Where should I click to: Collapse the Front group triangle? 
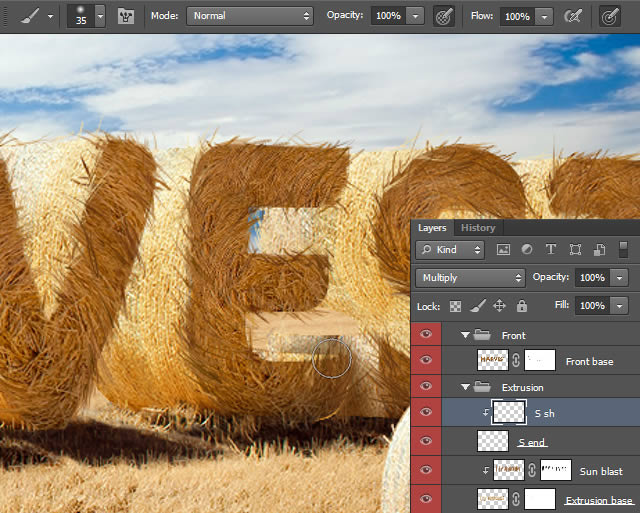465,335
